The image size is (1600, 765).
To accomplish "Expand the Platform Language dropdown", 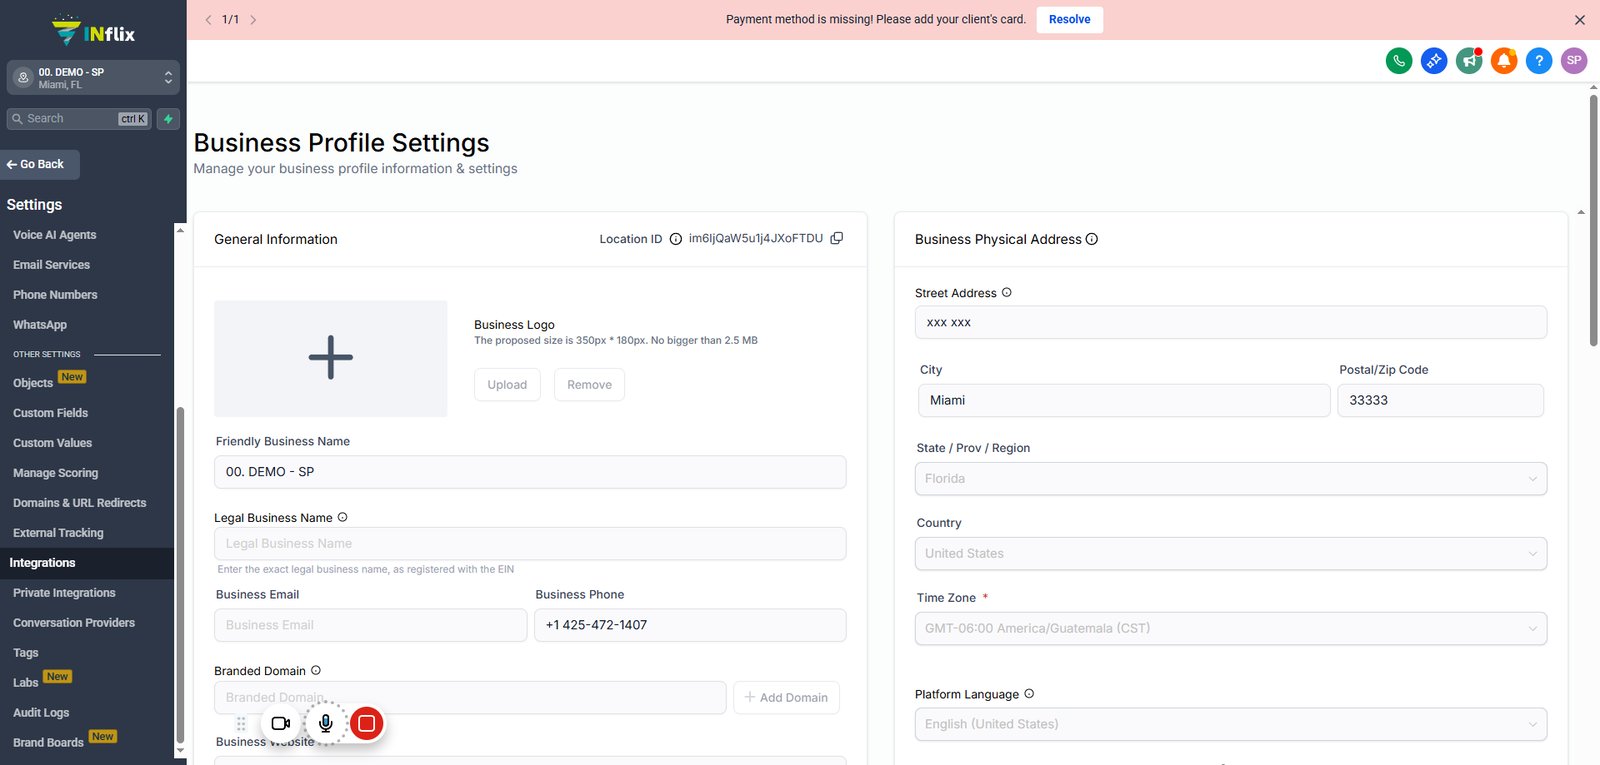I will [x=1230, y=724].
